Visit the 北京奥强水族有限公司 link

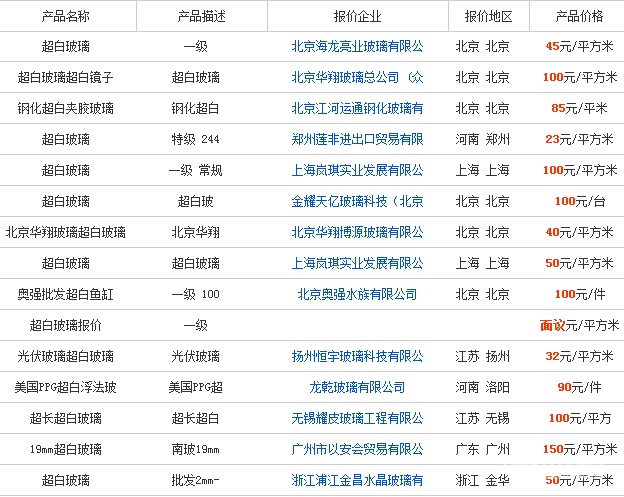[x=357, y=294]
